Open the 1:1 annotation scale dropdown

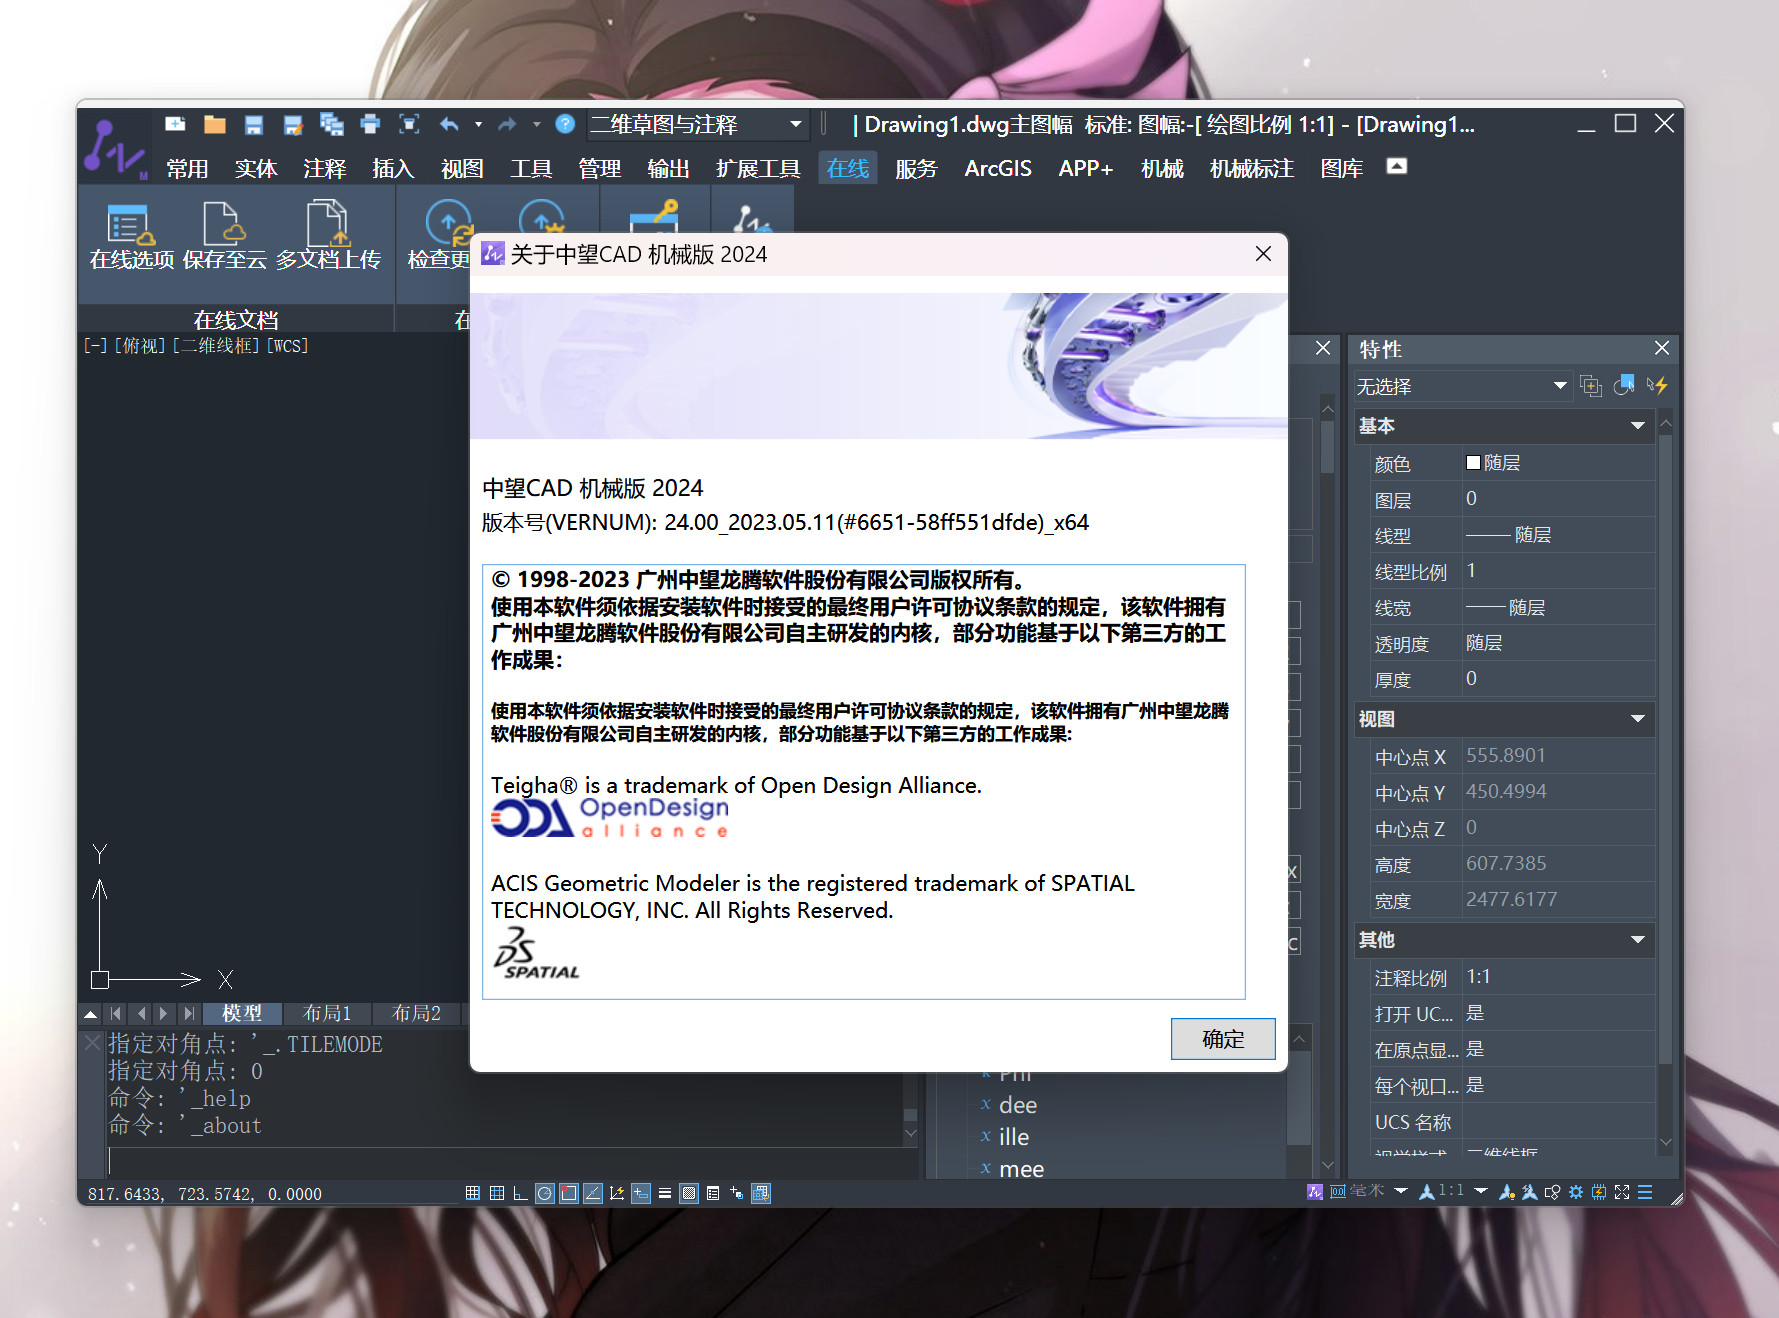pyautogui.click(x=1481, y=1191)
